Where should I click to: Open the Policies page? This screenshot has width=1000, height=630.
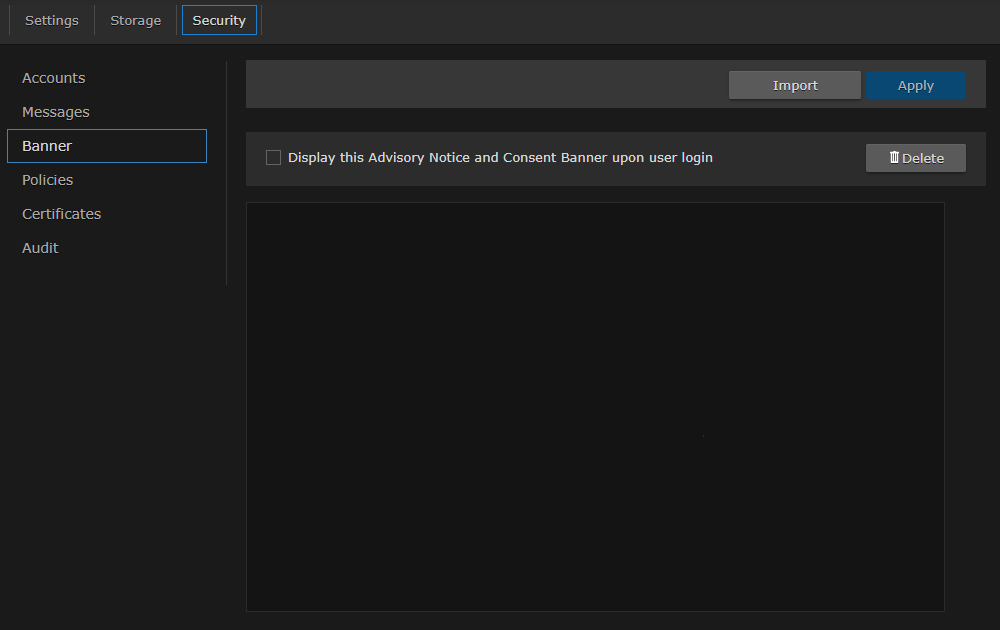[48, 180]
